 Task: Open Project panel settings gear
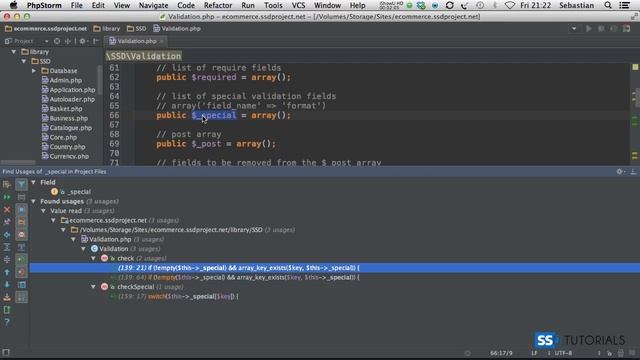point(82,41)
